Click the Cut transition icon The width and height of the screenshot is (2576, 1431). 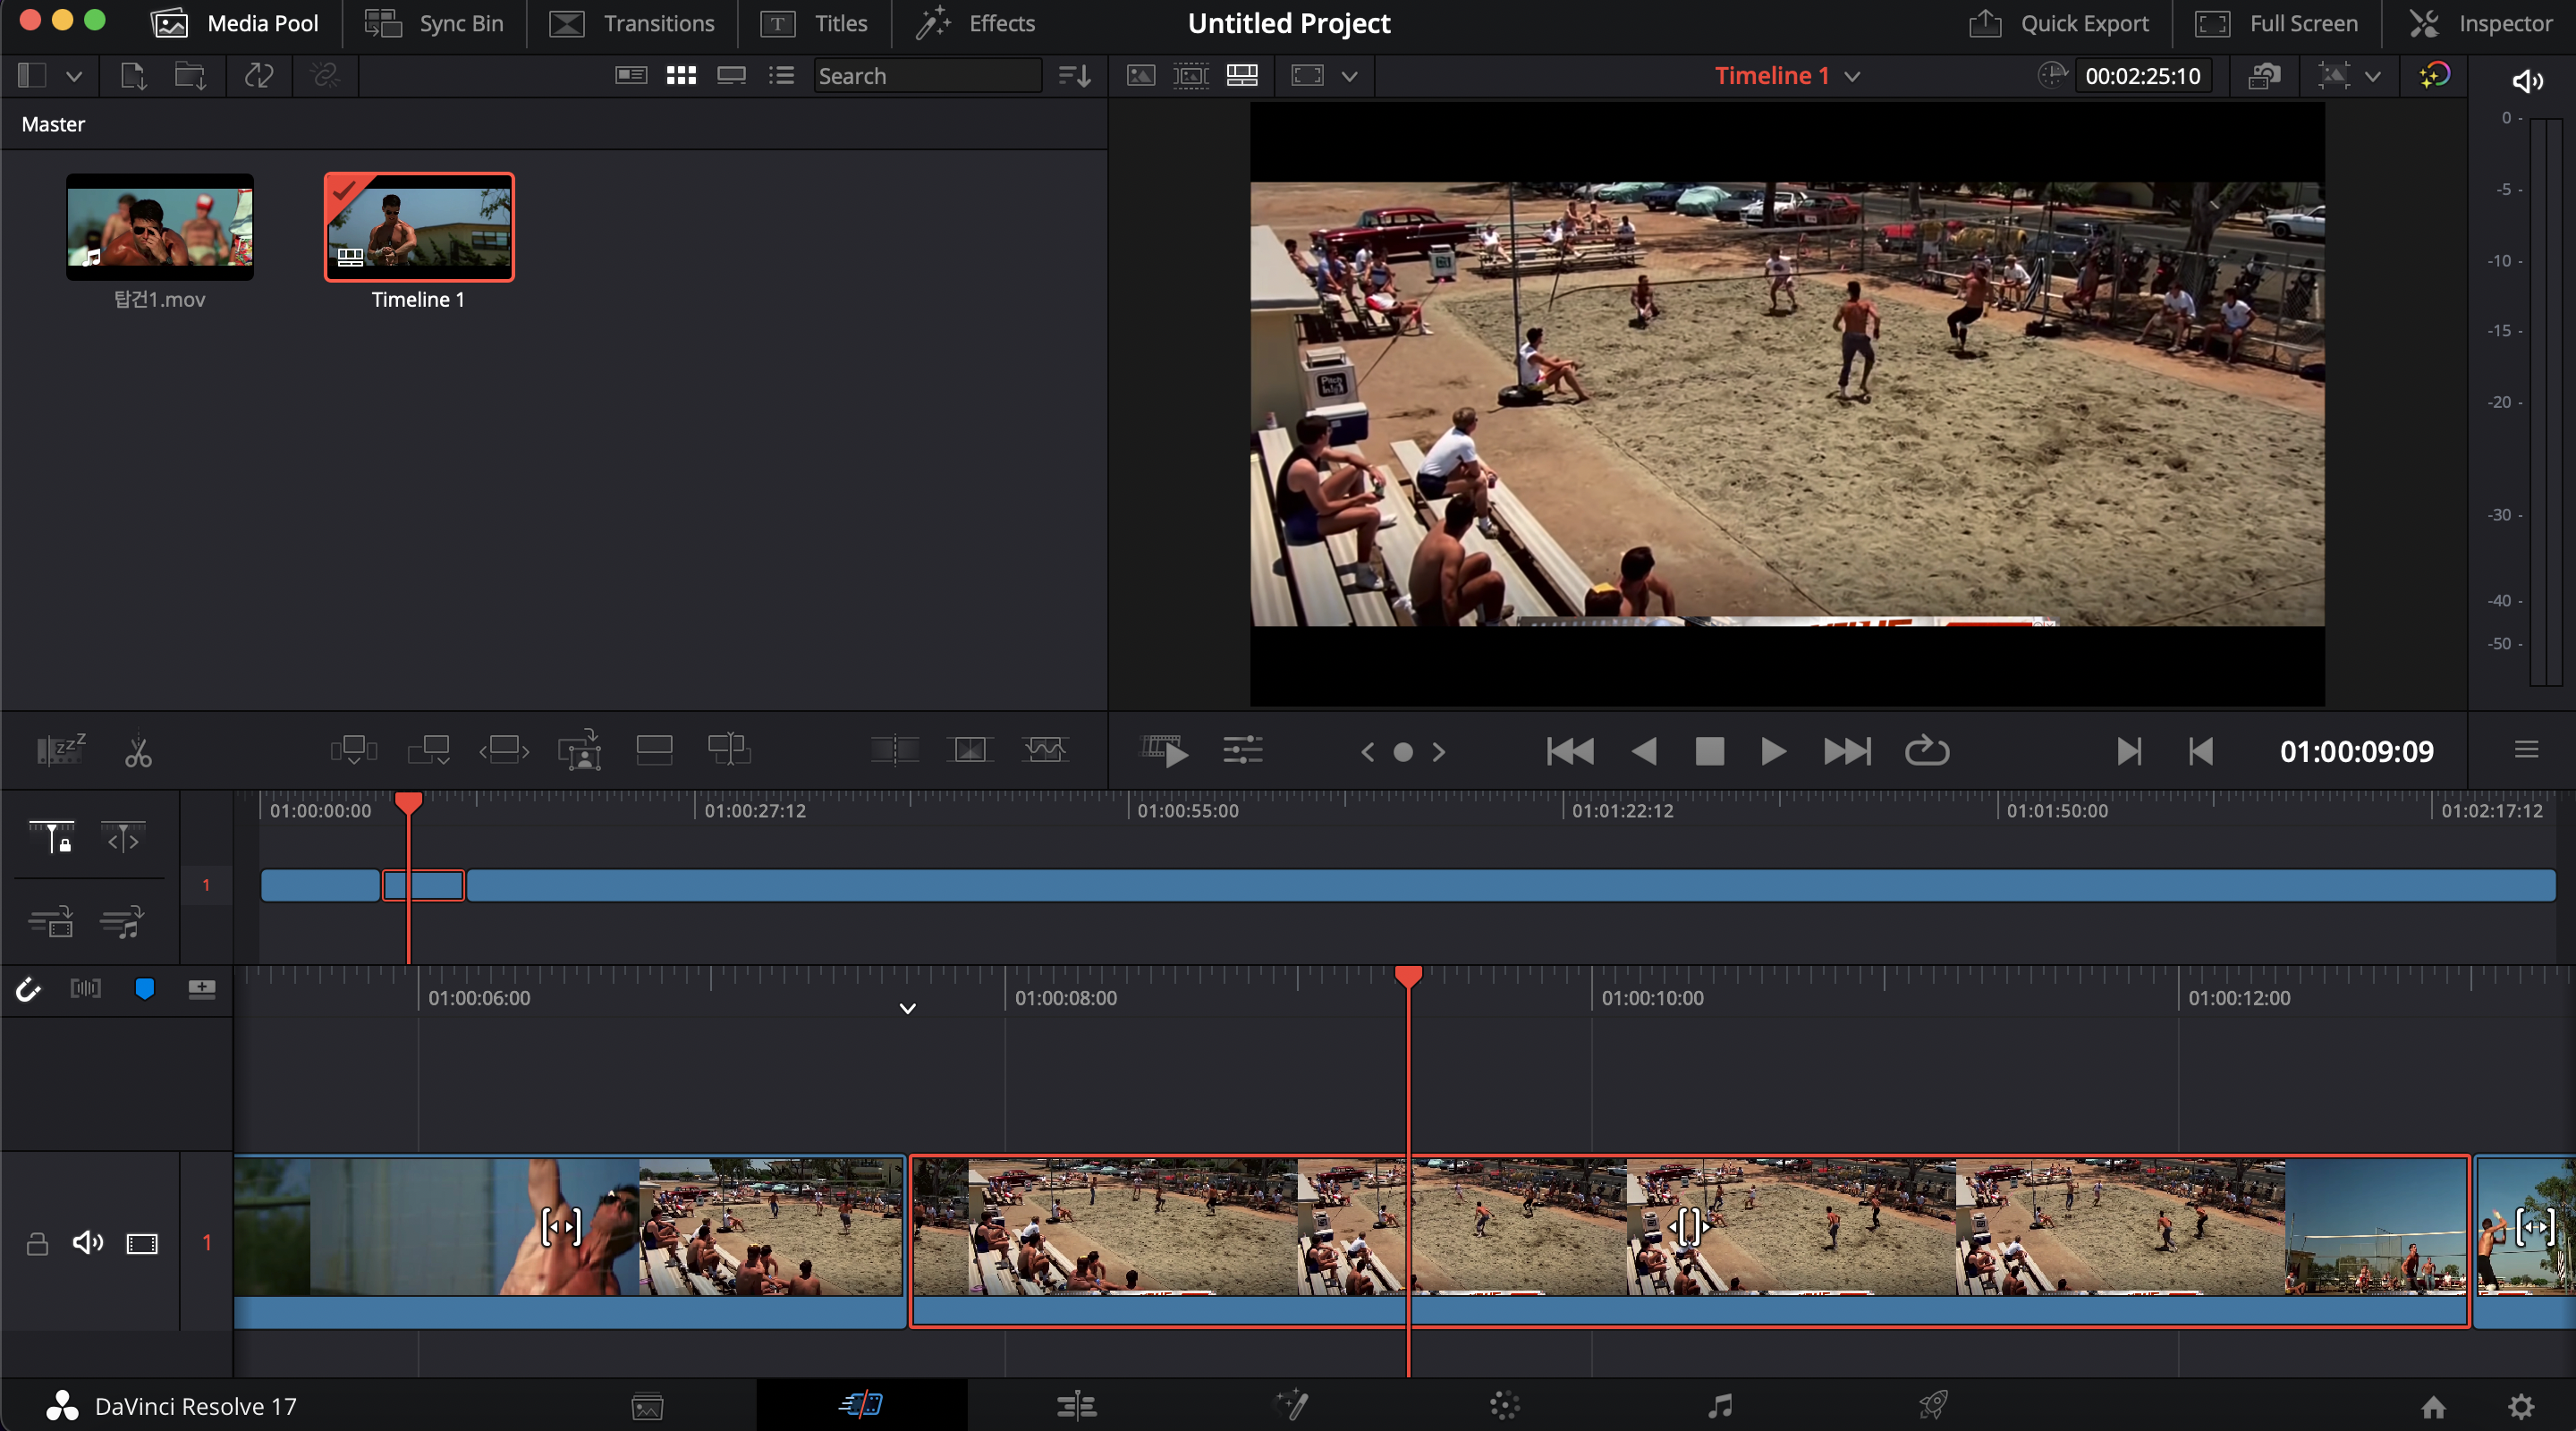[895, 750]
